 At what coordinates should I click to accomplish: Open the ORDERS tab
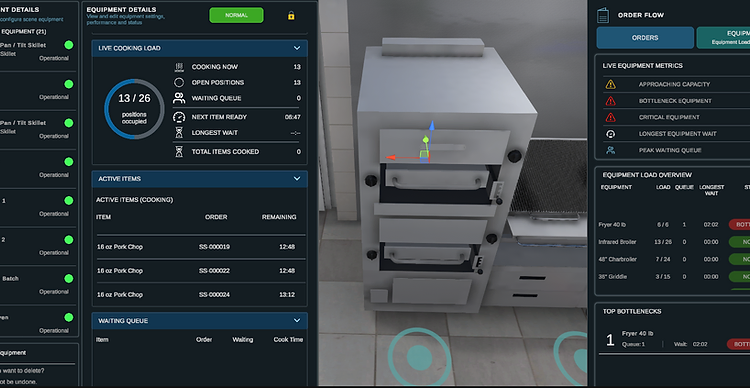(645, 38)
